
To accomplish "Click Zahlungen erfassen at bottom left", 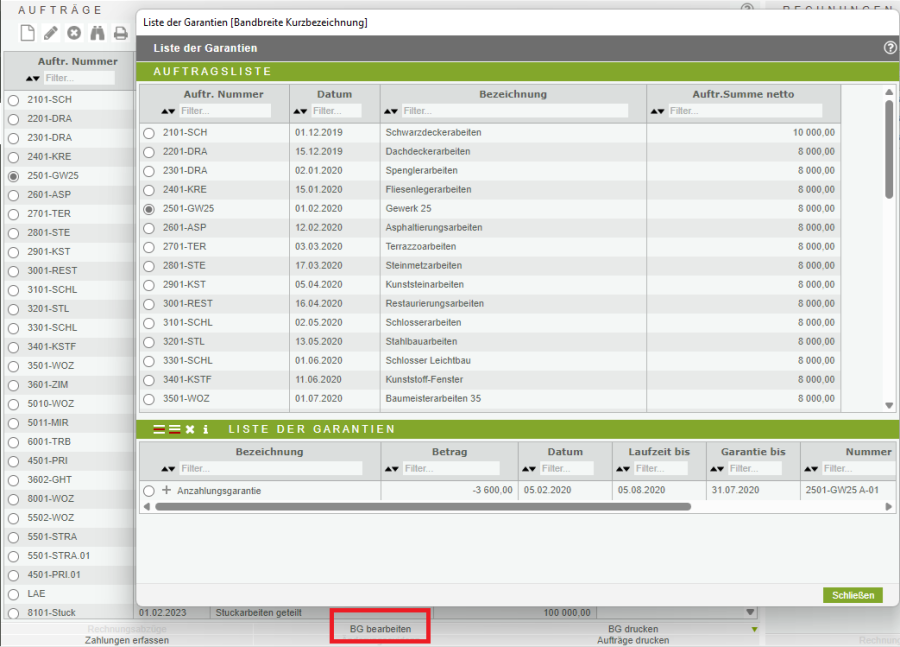I will click(x=126, y=640).
